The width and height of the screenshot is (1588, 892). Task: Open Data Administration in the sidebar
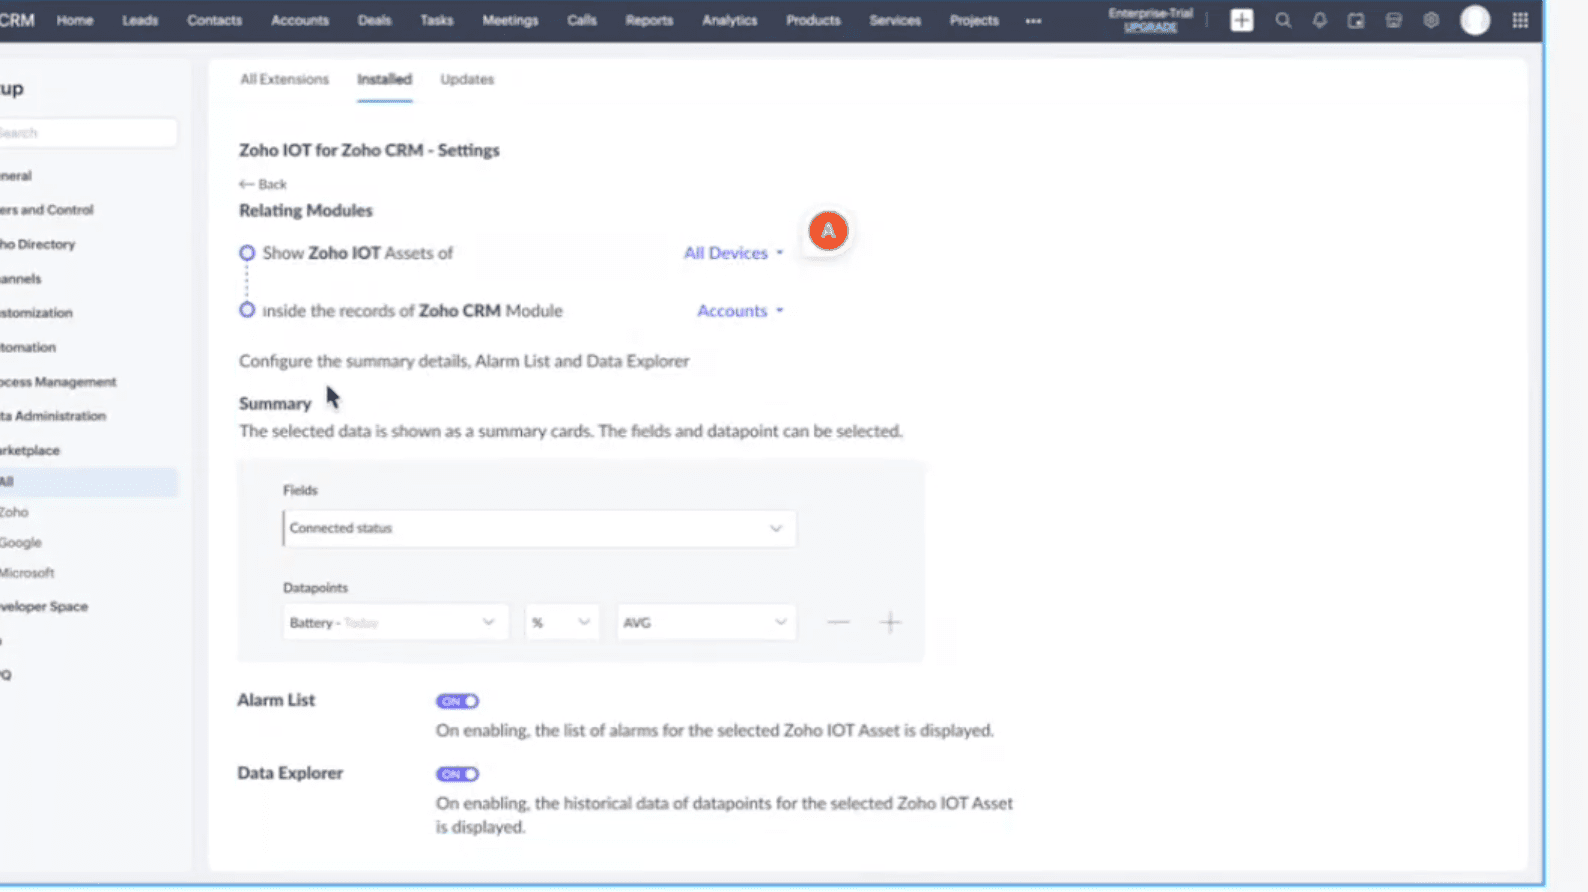(x=53, y=416)
